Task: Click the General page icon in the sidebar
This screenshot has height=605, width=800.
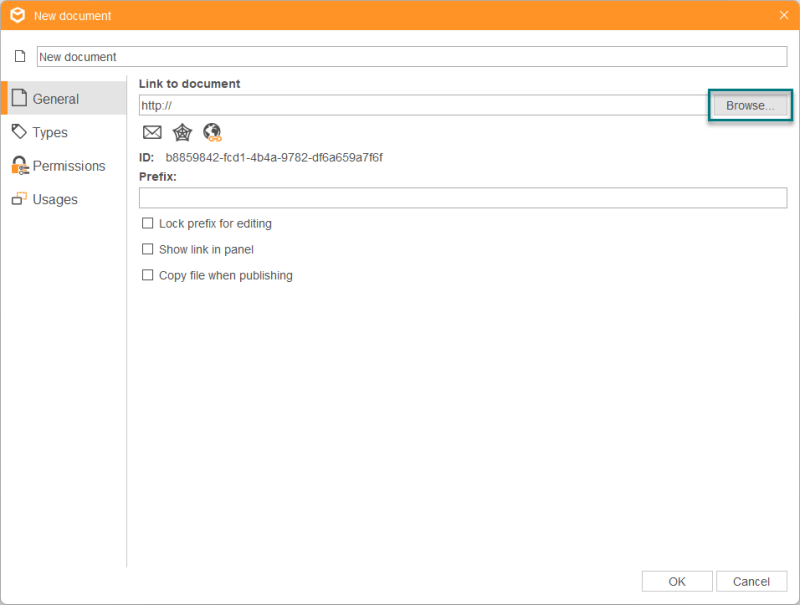Action: (21, 98)
